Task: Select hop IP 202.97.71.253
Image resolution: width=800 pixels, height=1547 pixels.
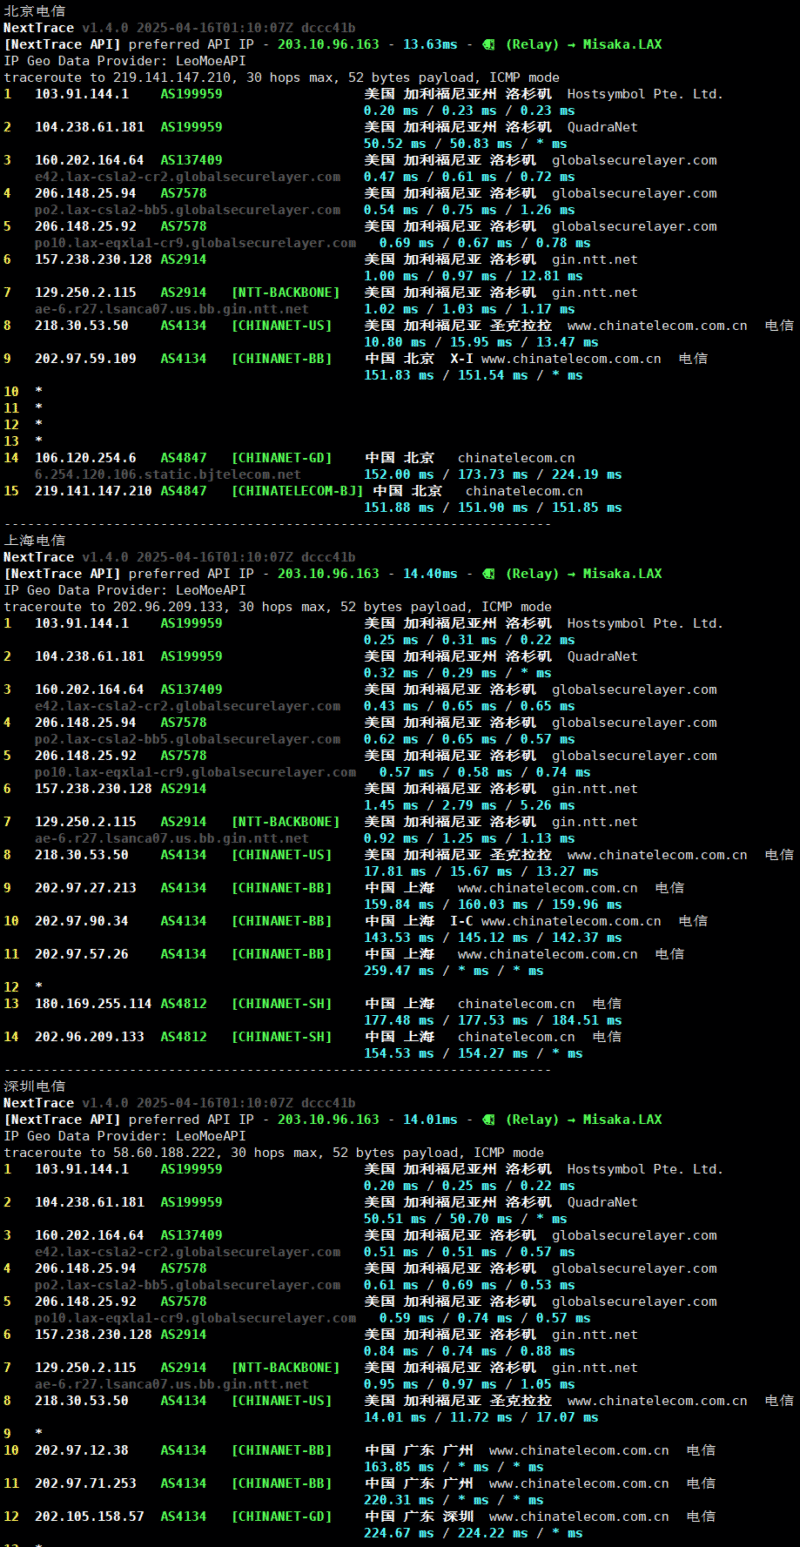Action: pos(85,1483)
